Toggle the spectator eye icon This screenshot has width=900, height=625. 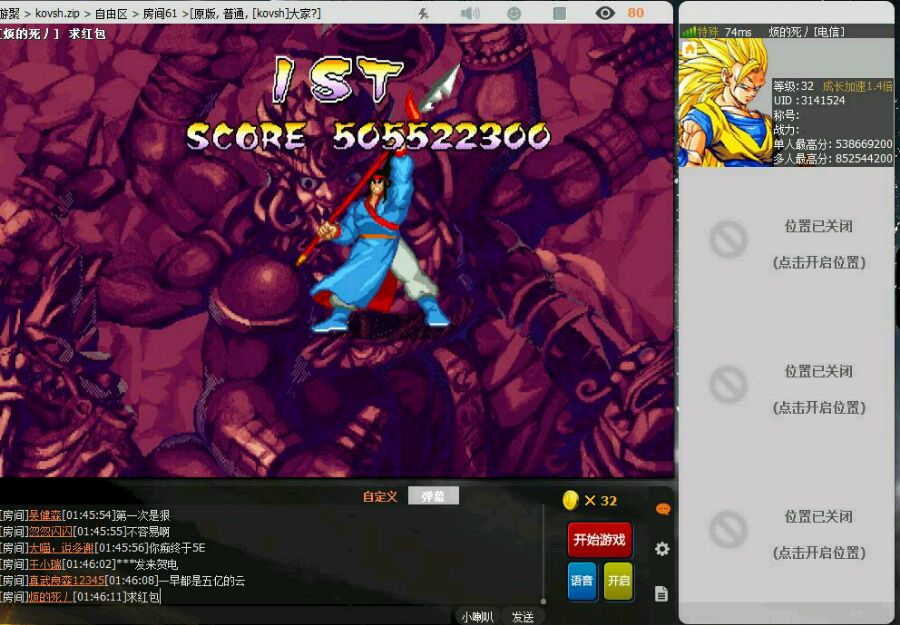pos(605,13)
